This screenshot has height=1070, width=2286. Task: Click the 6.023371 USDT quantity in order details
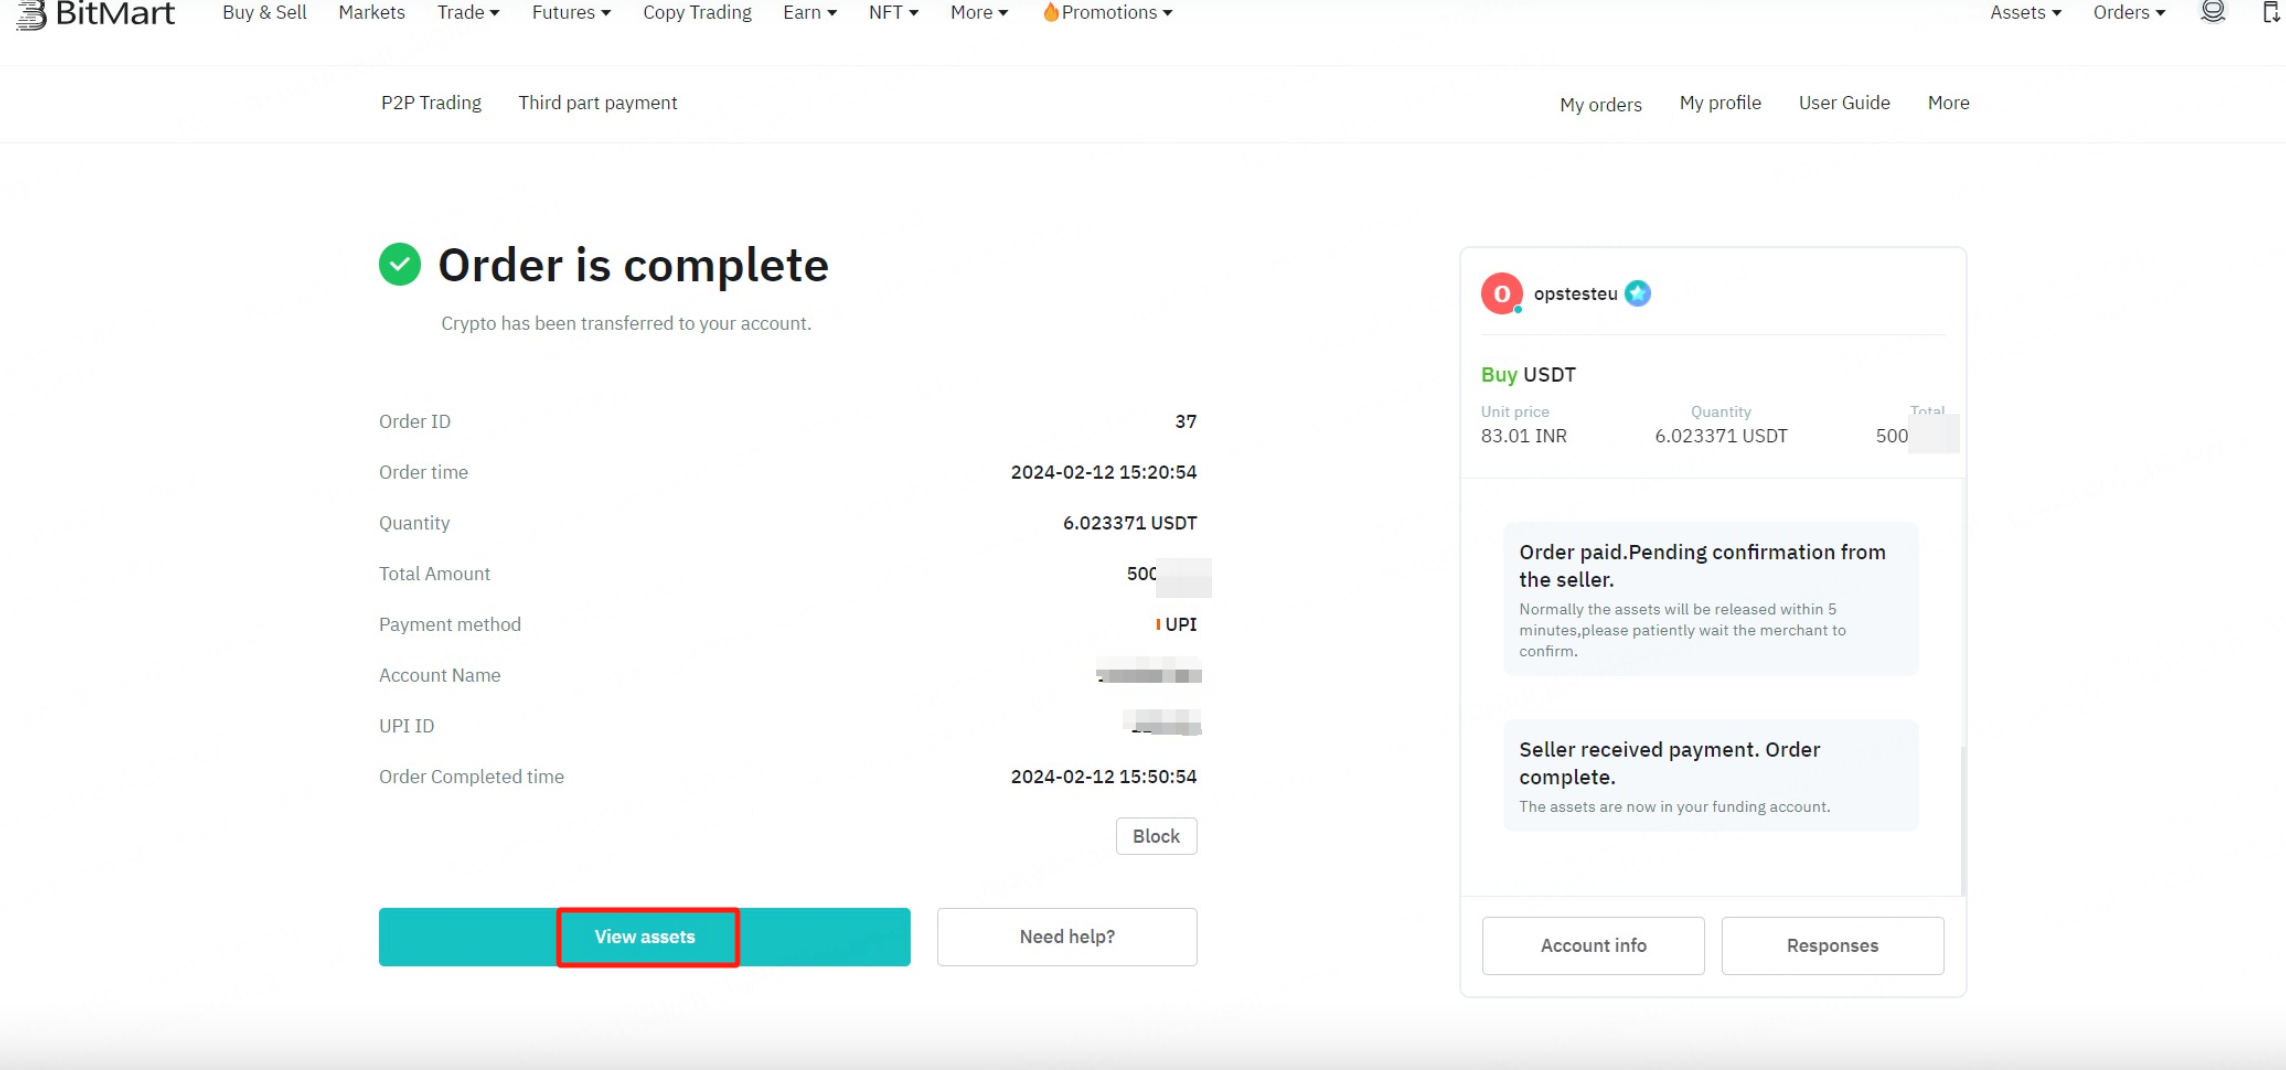[x=1129, y=523]
